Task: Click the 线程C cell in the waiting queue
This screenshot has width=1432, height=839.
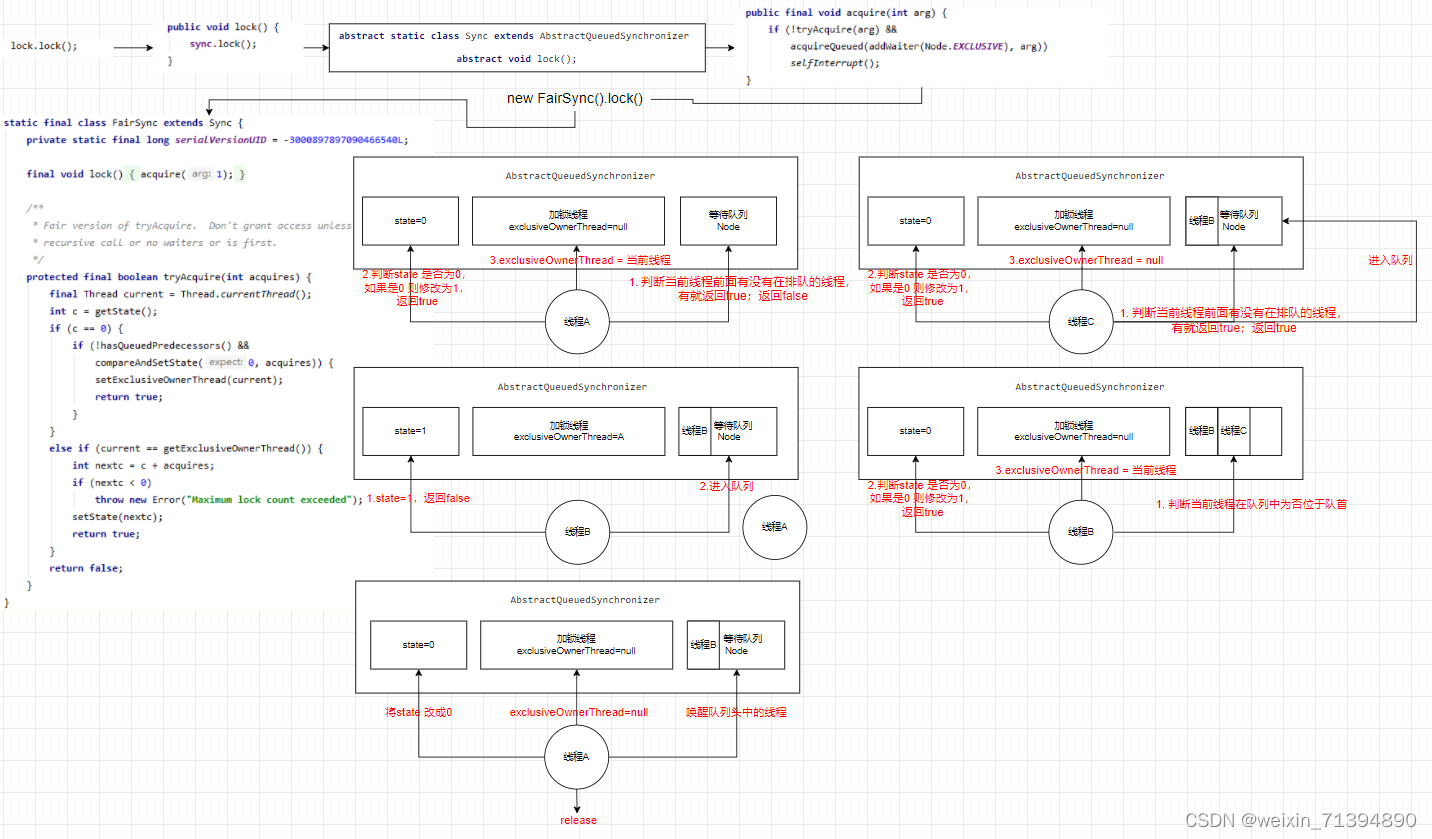Action: [x=1233, y=431]
